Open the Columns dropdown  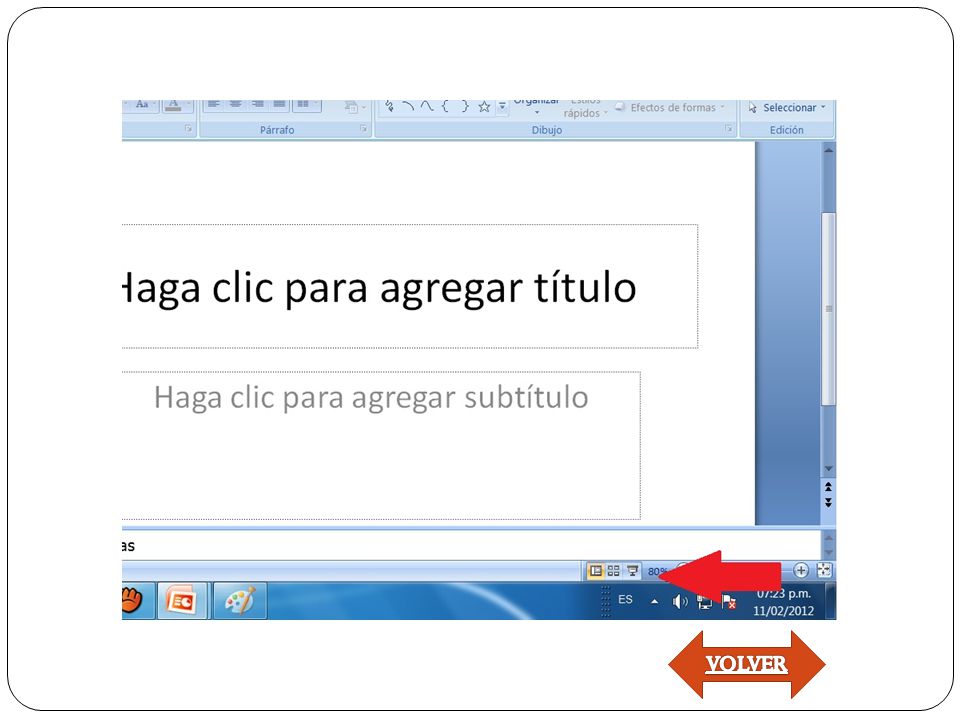(x=307, y=104)
